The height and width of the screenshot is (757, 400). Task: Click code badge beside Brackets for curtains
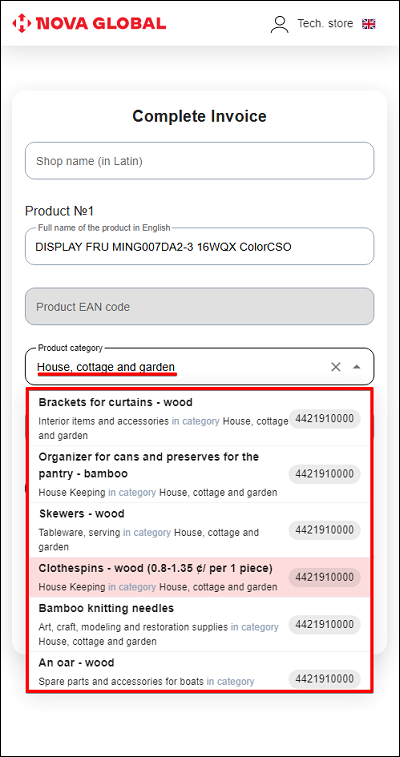(x=325, y=419)
